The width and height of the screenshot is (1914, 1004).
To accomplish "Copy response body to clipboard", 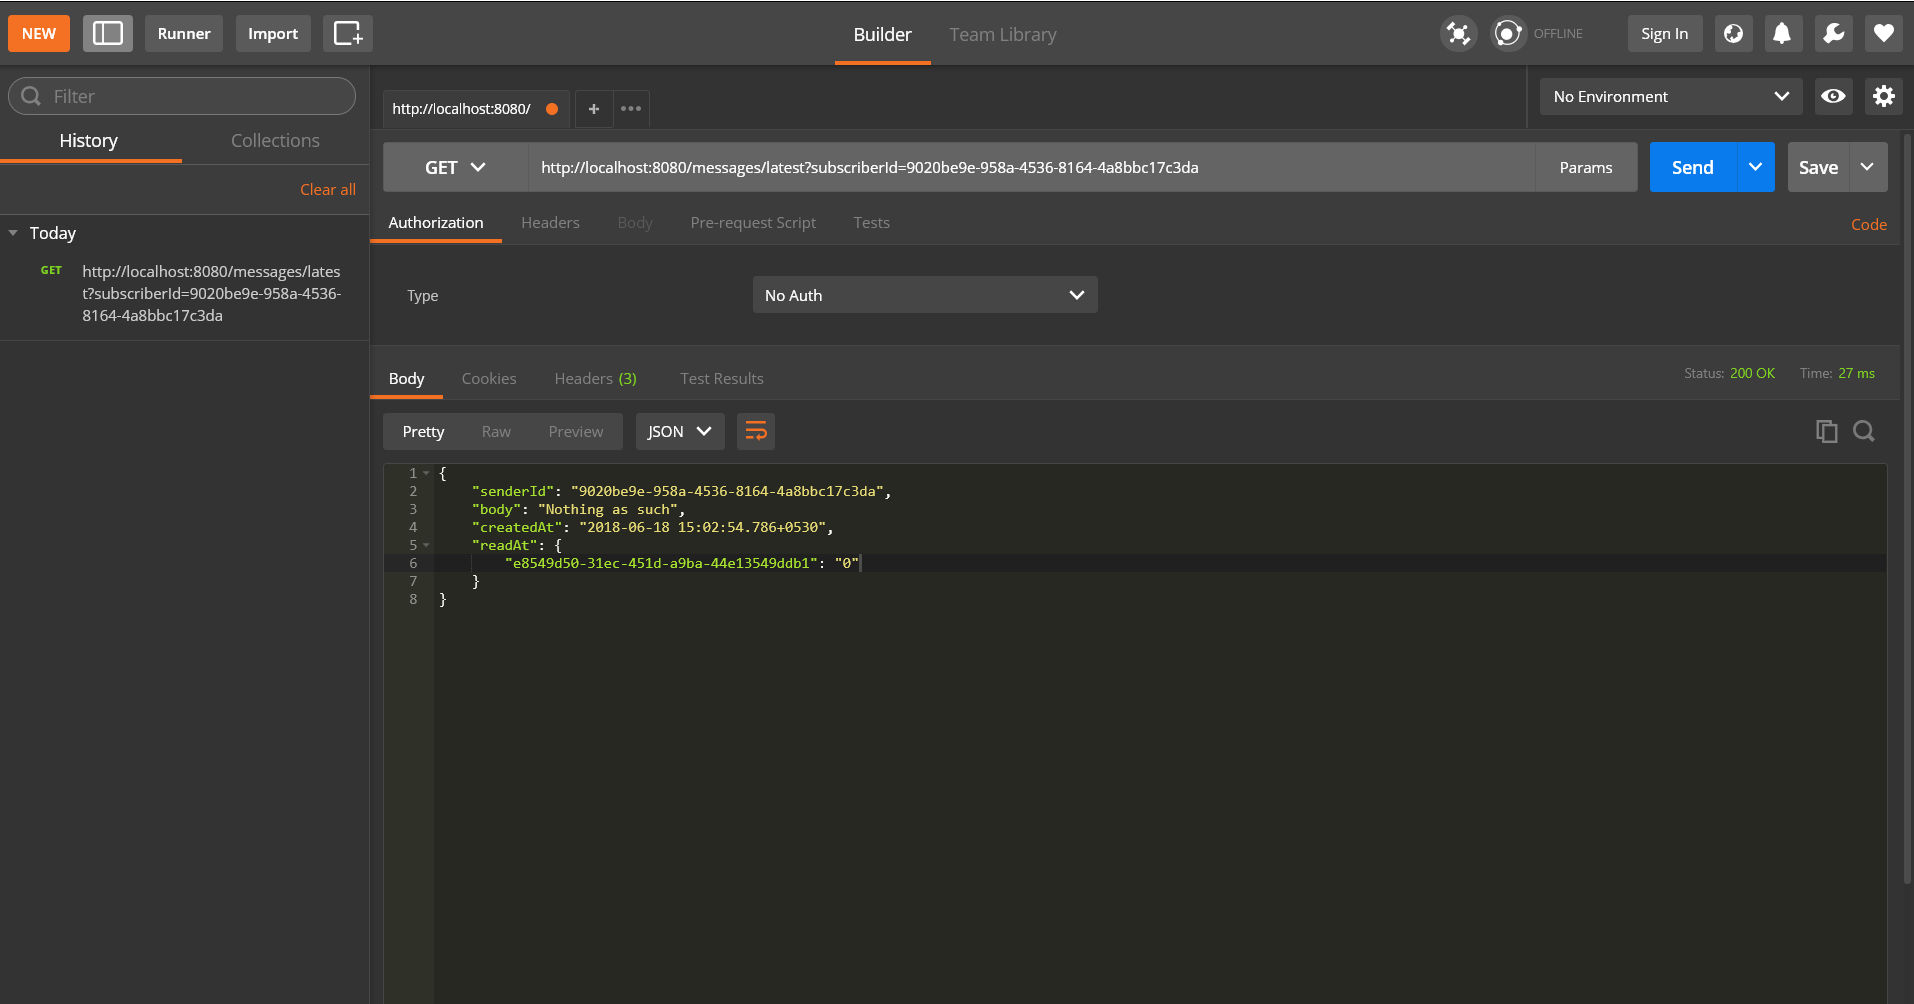I will point(1826,431).
